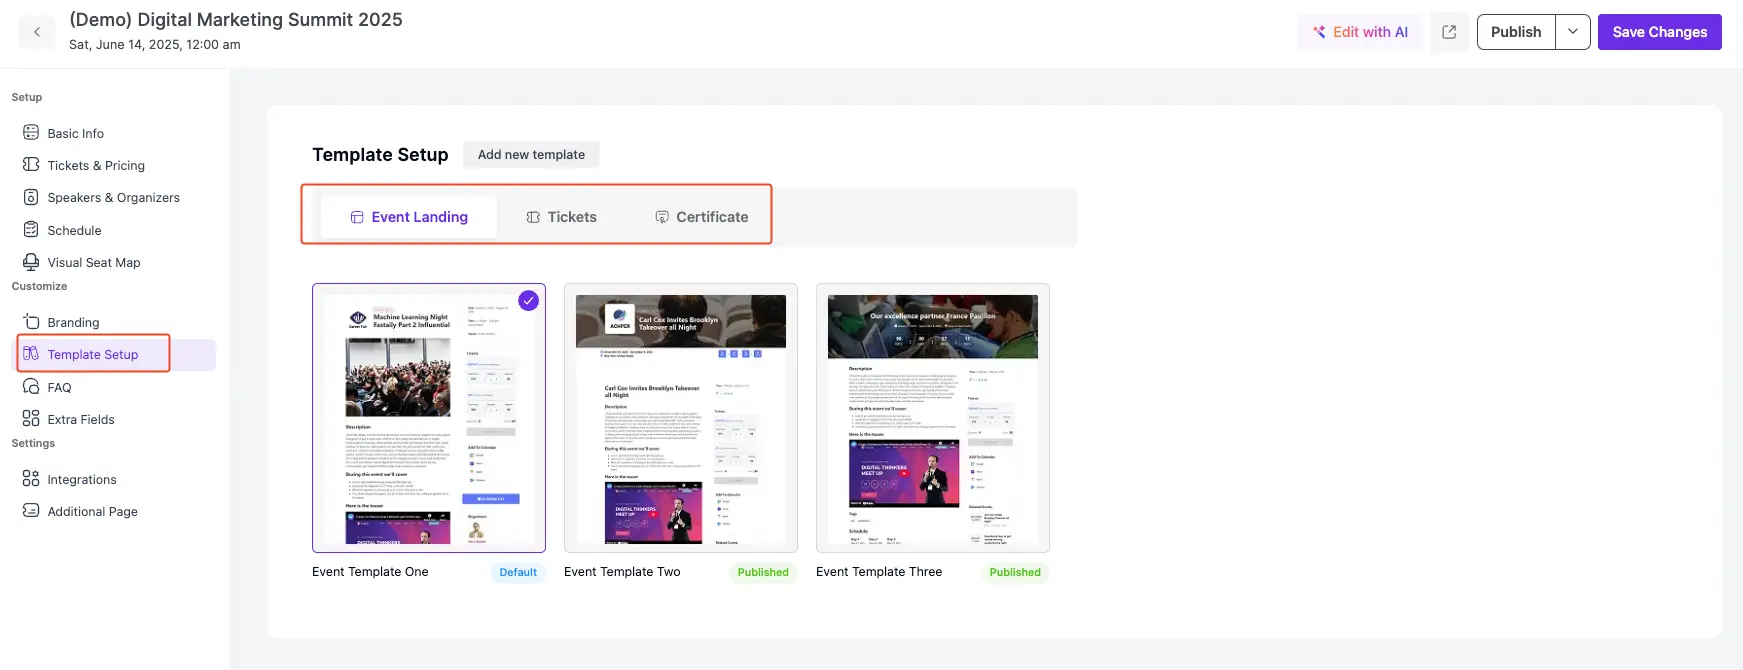Image resolution: width=1743 pixels, height=670 pixels.
Task: Click the Schedule calendar icon
Action: 31,230
